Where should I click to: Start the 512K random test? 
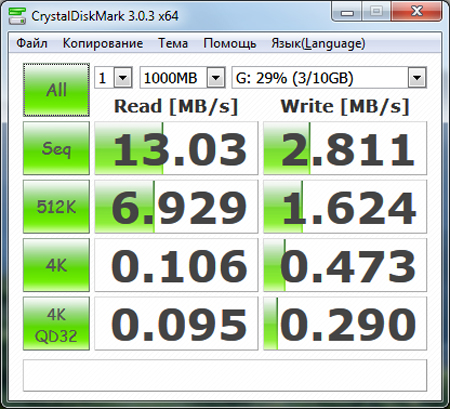pos(56,207)
